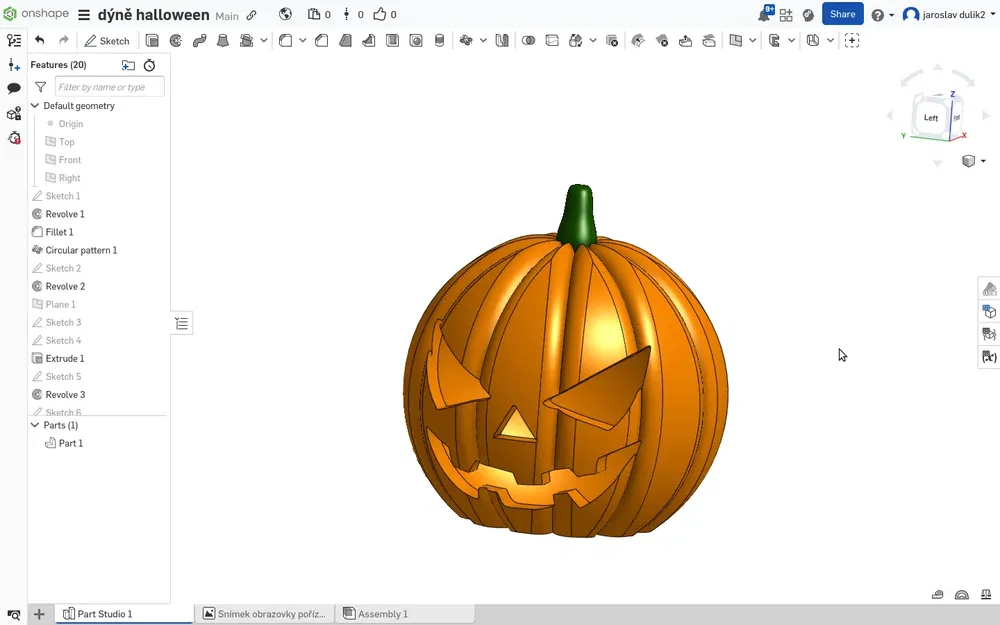This screenshot has height=625, width=1000.
Task: Open the view cube Left face
Action: pyautogui.click(x=930, y=117)
